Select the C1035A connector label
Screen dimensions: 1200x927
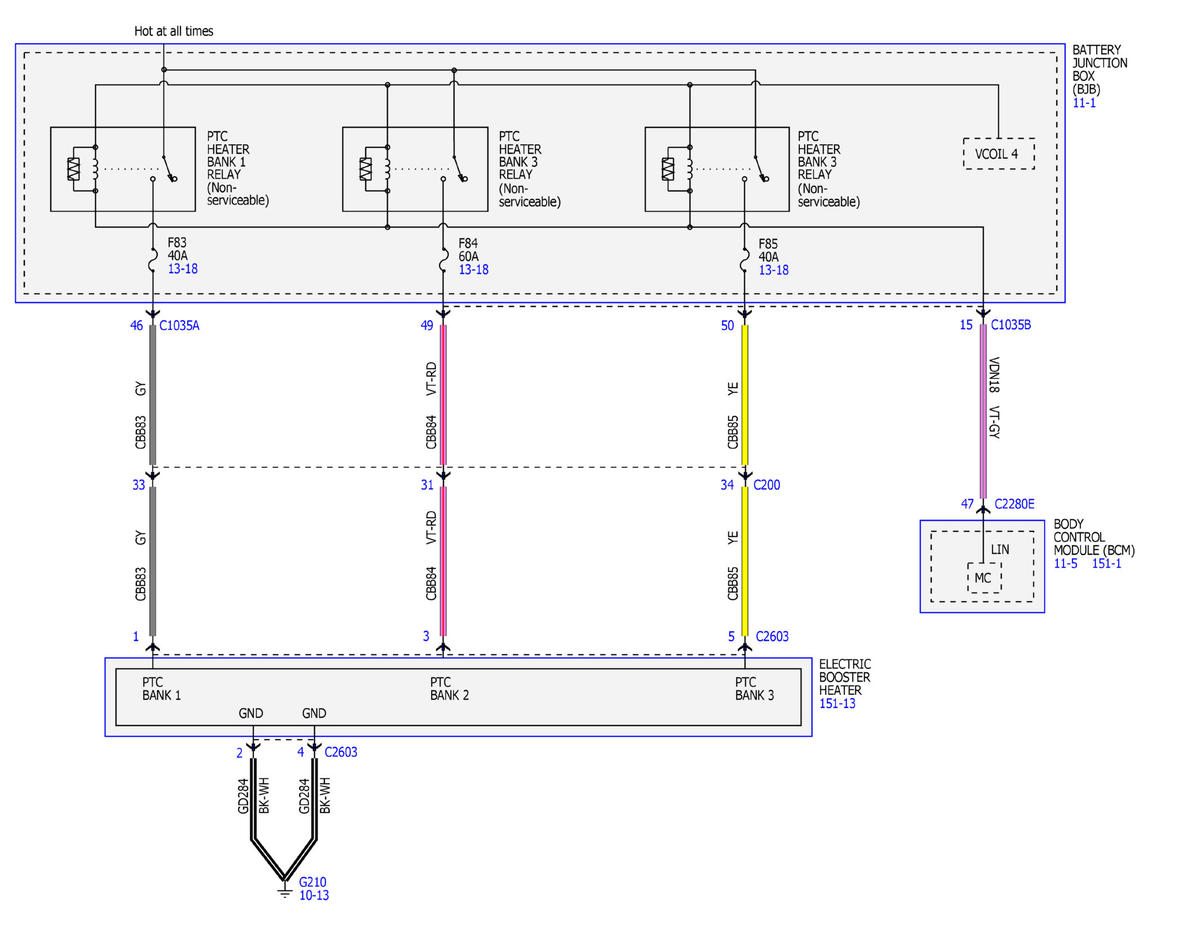[x=180, y=325]
